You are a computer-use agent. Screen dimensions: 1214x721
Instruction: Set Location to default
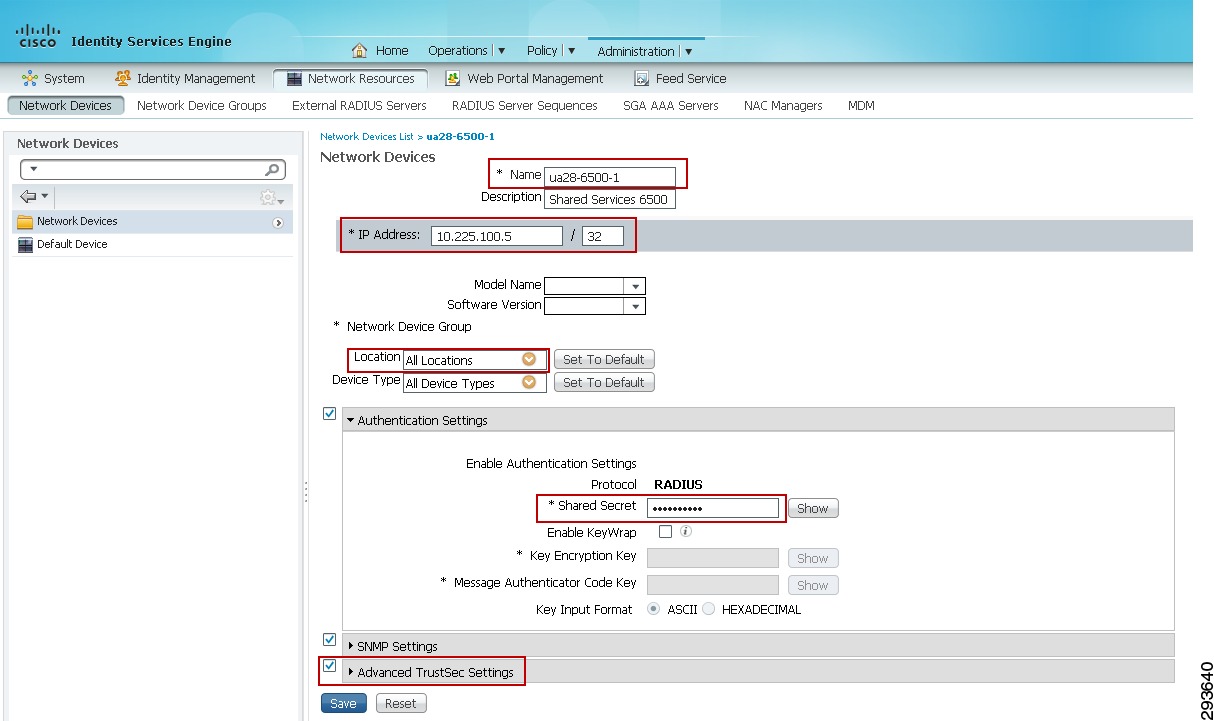[604, 359]
